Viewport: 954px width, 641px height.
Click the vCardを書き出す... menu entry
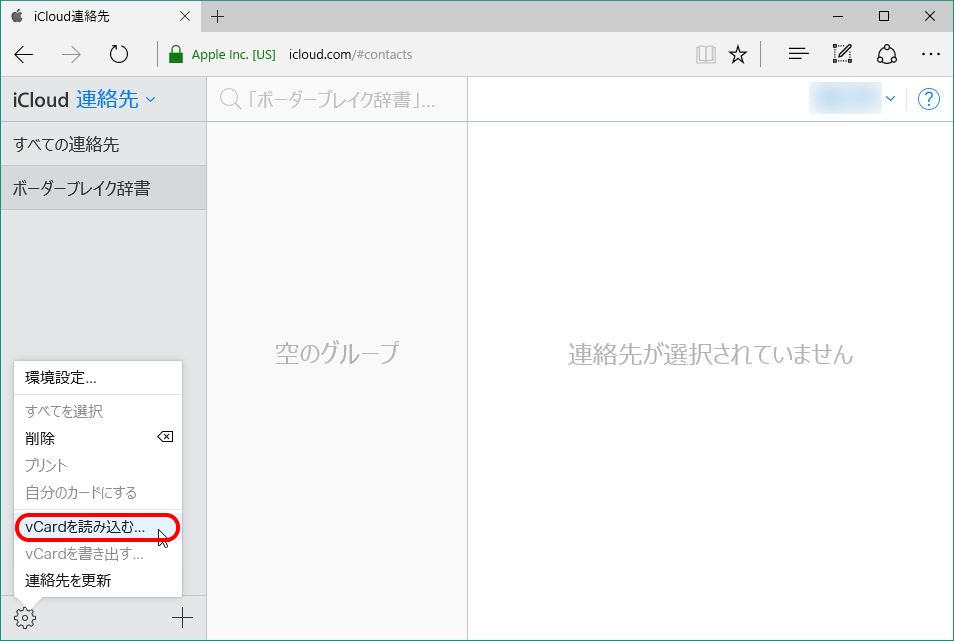click(x=97, y=553)
